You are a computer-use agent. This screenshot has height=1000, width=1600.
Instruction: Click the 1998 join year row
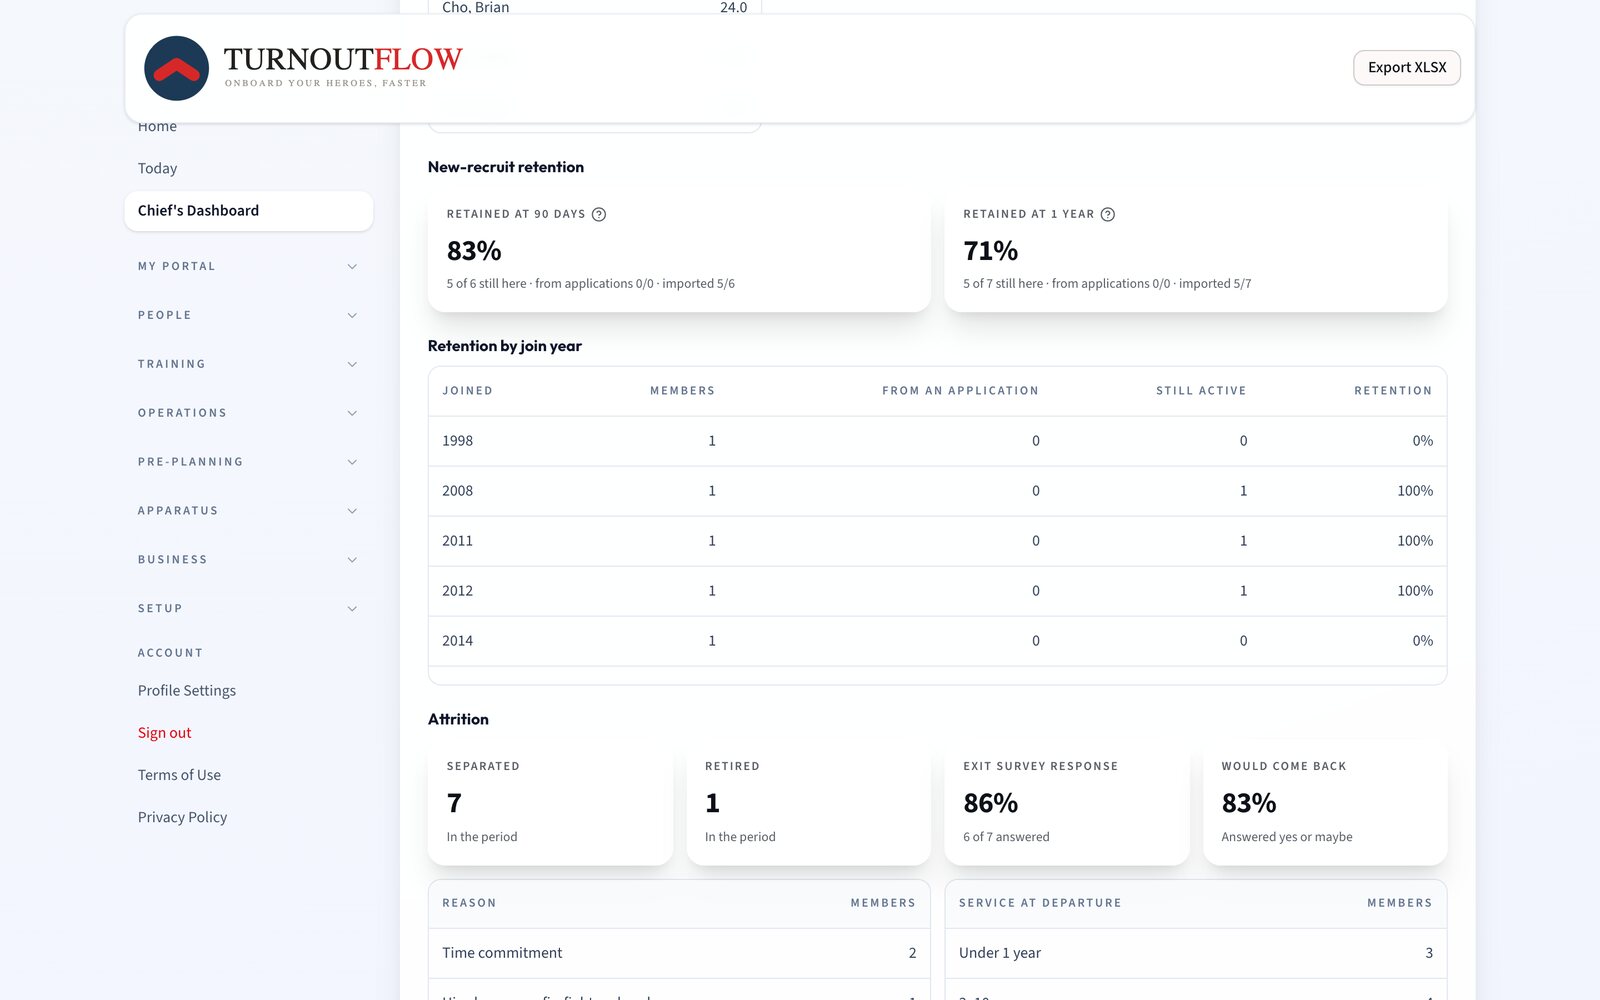tap(937, 441)
